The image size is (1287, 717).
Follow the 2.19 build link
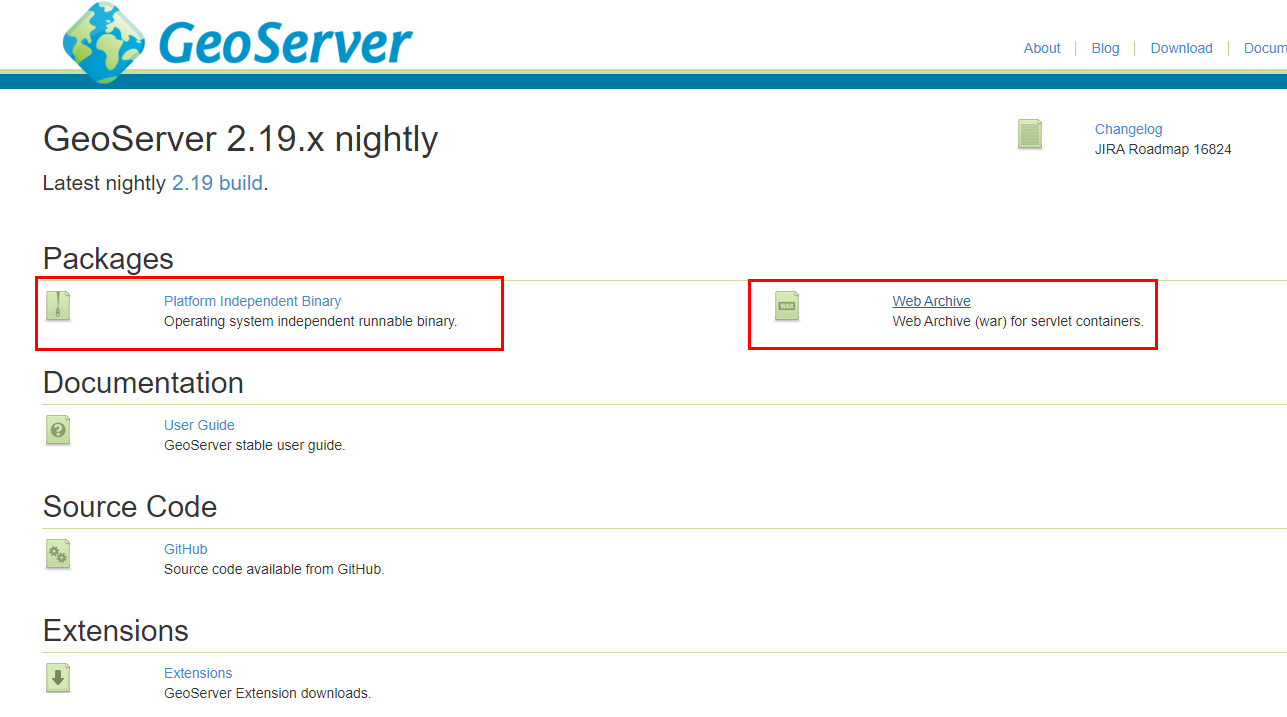[x=217, y=183]
